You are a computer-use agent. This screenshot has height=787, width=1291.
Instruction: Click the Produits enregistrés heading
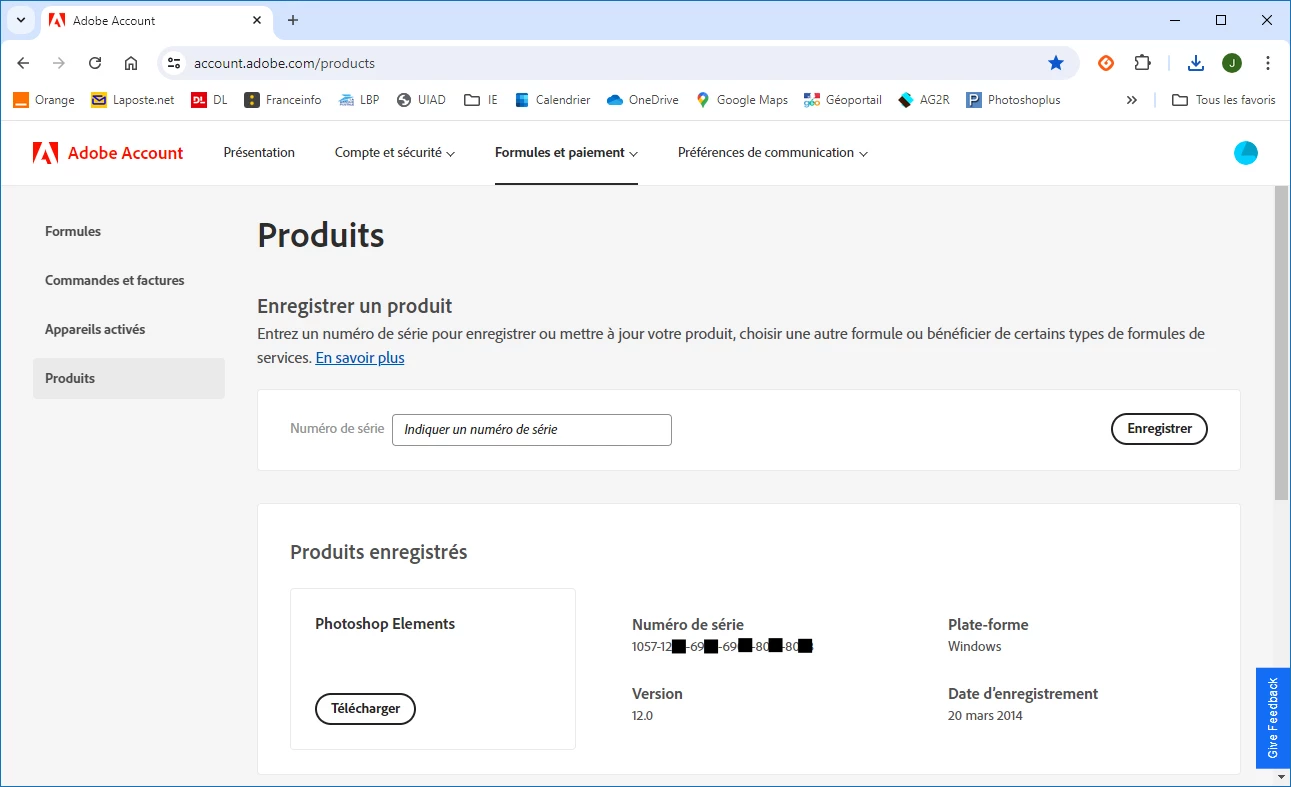coord(379,552)
